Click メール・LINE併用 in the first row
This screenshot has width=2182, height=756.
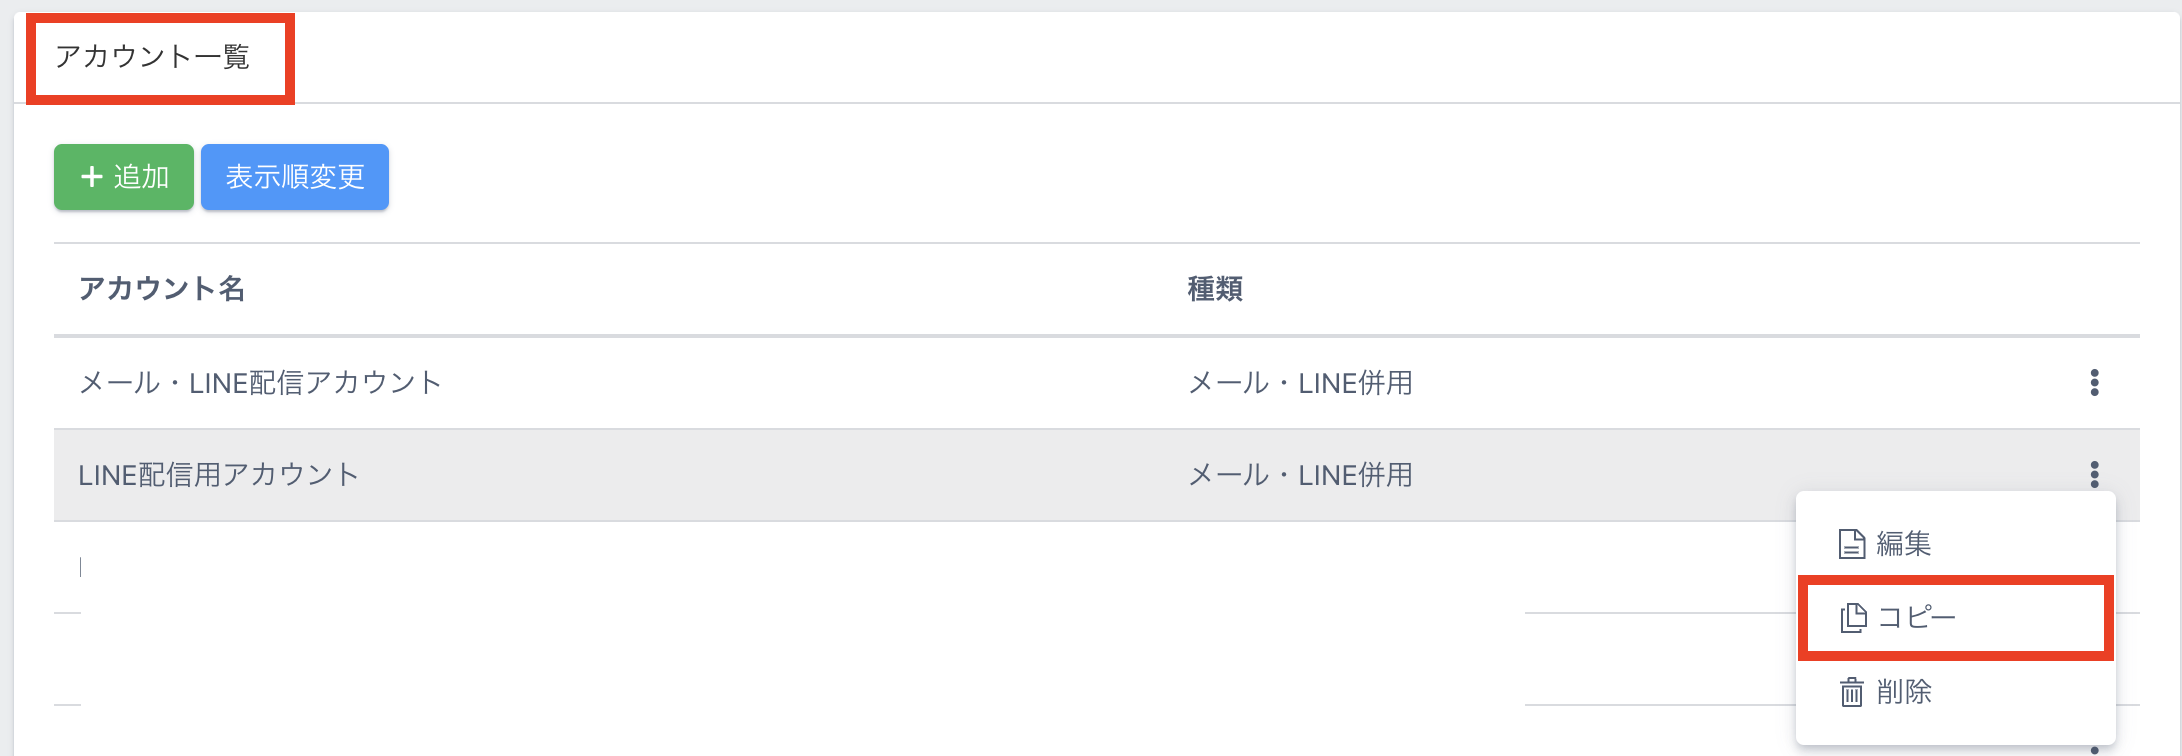click(x=1300, y=383)
